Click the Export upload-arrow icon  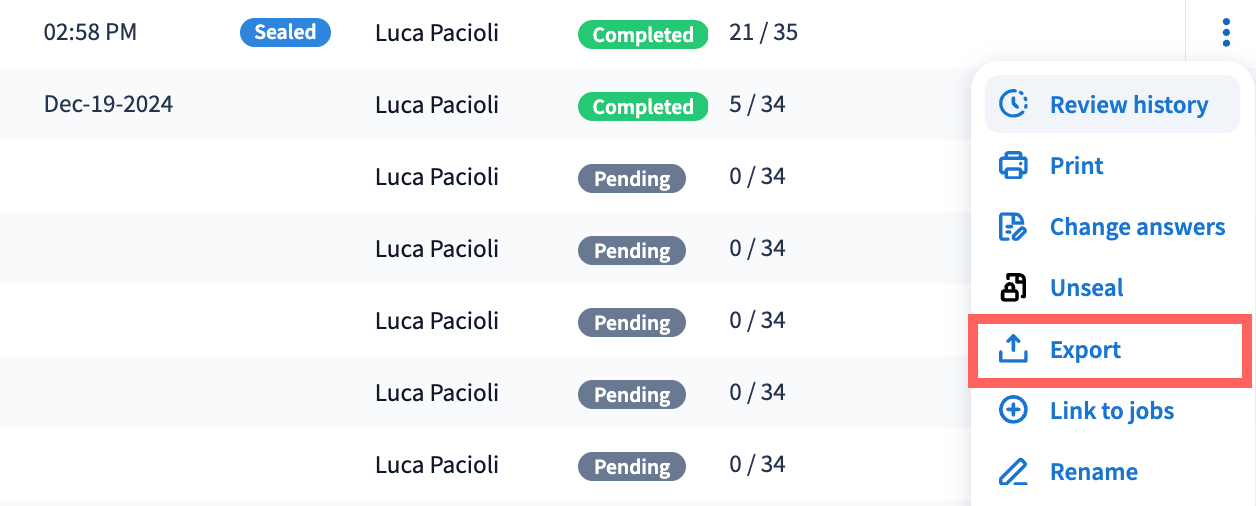point(1014,349)
